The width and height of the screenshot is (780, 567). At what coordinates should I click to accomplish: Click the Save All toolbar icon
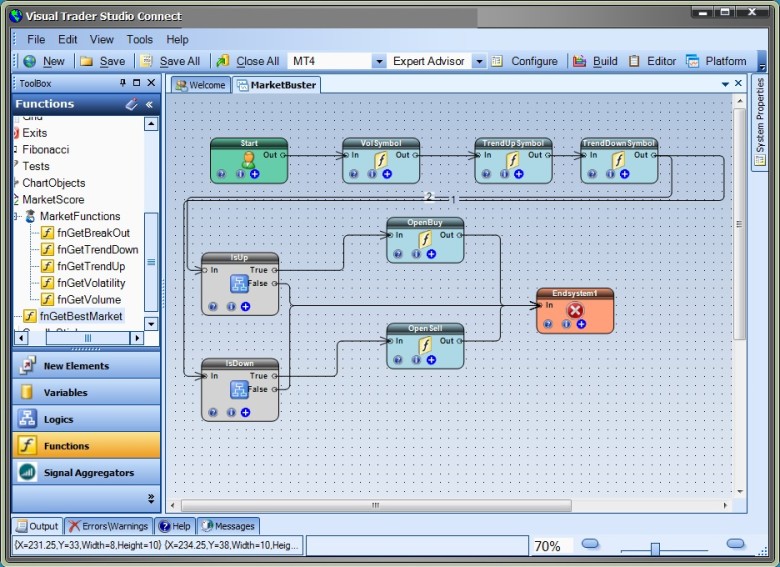[x=147, y=61]
